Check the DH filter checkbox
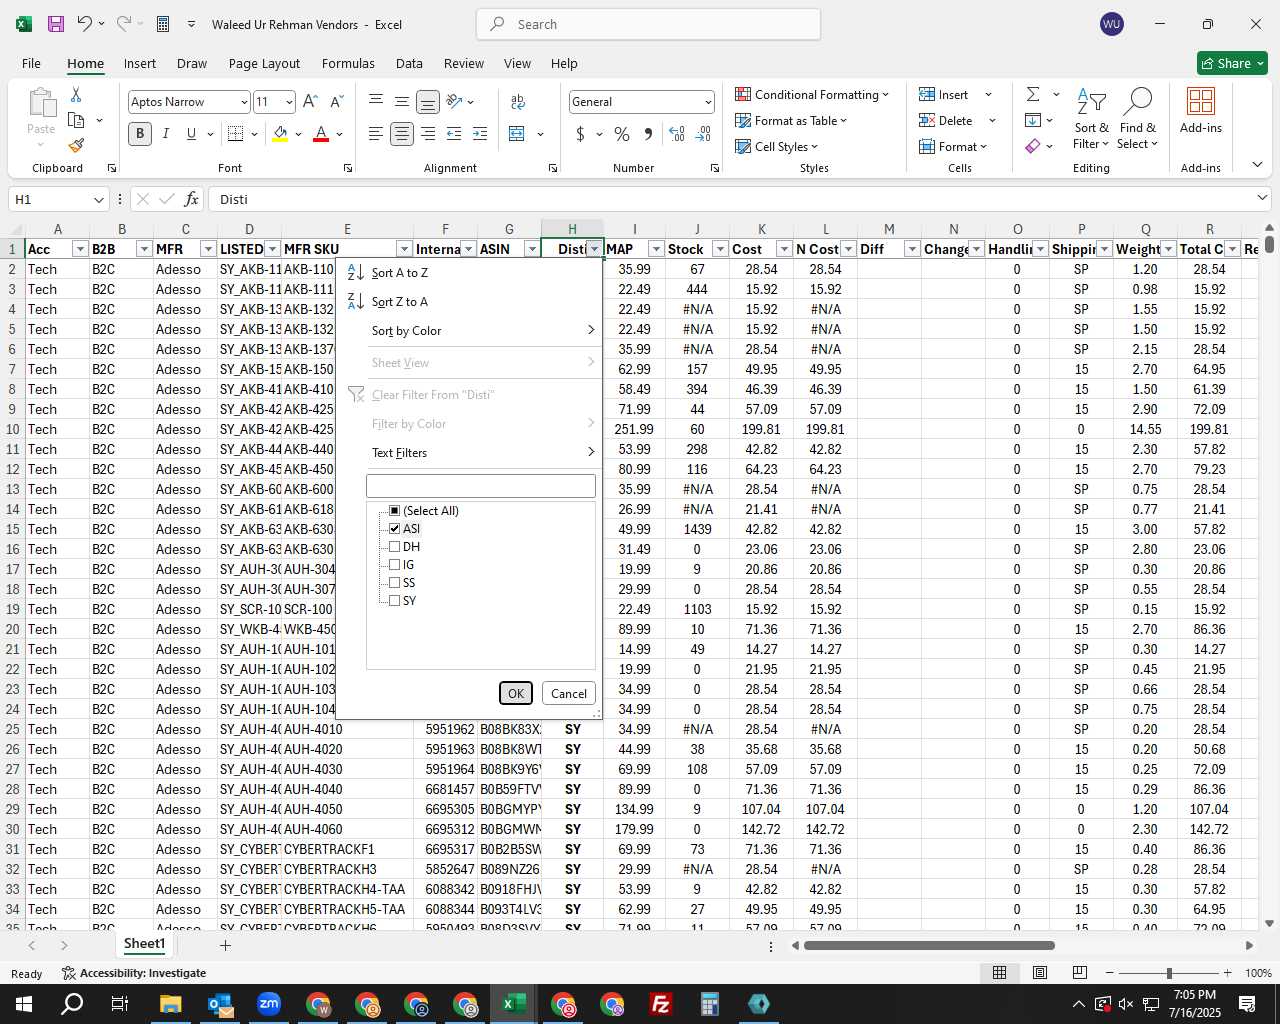 [394, 547]
